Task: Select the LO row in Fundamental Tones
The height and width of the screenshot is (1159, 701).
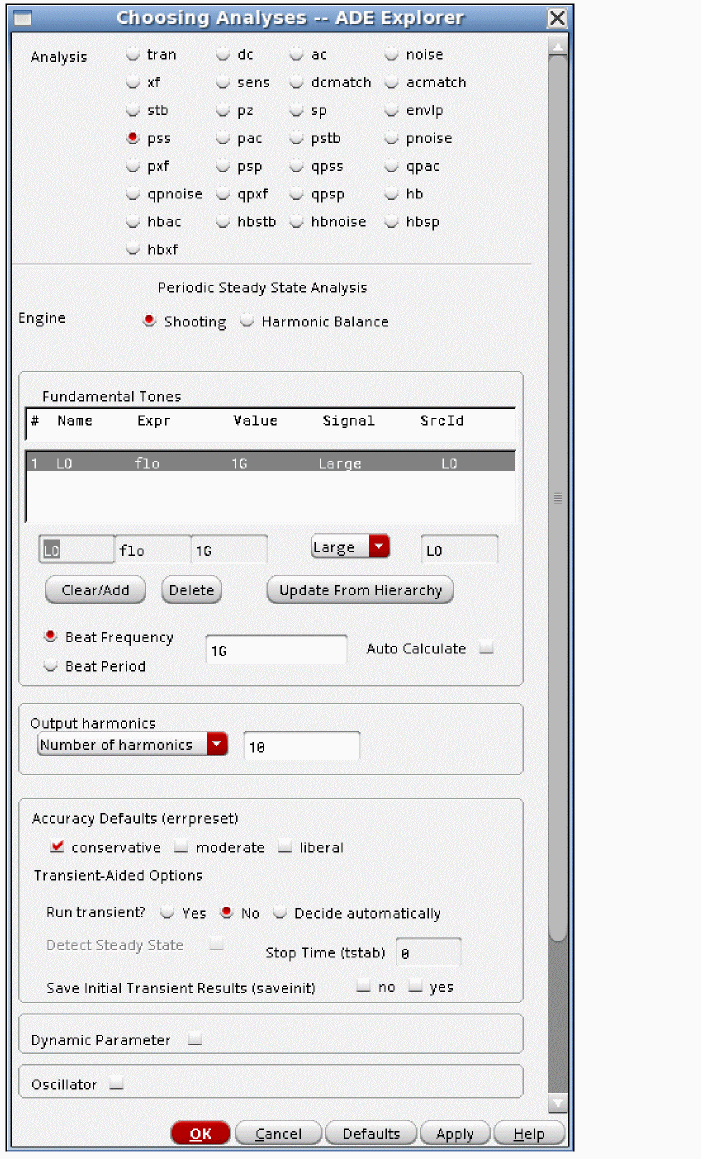Action: pyautogui.click(x=270, y=463)
